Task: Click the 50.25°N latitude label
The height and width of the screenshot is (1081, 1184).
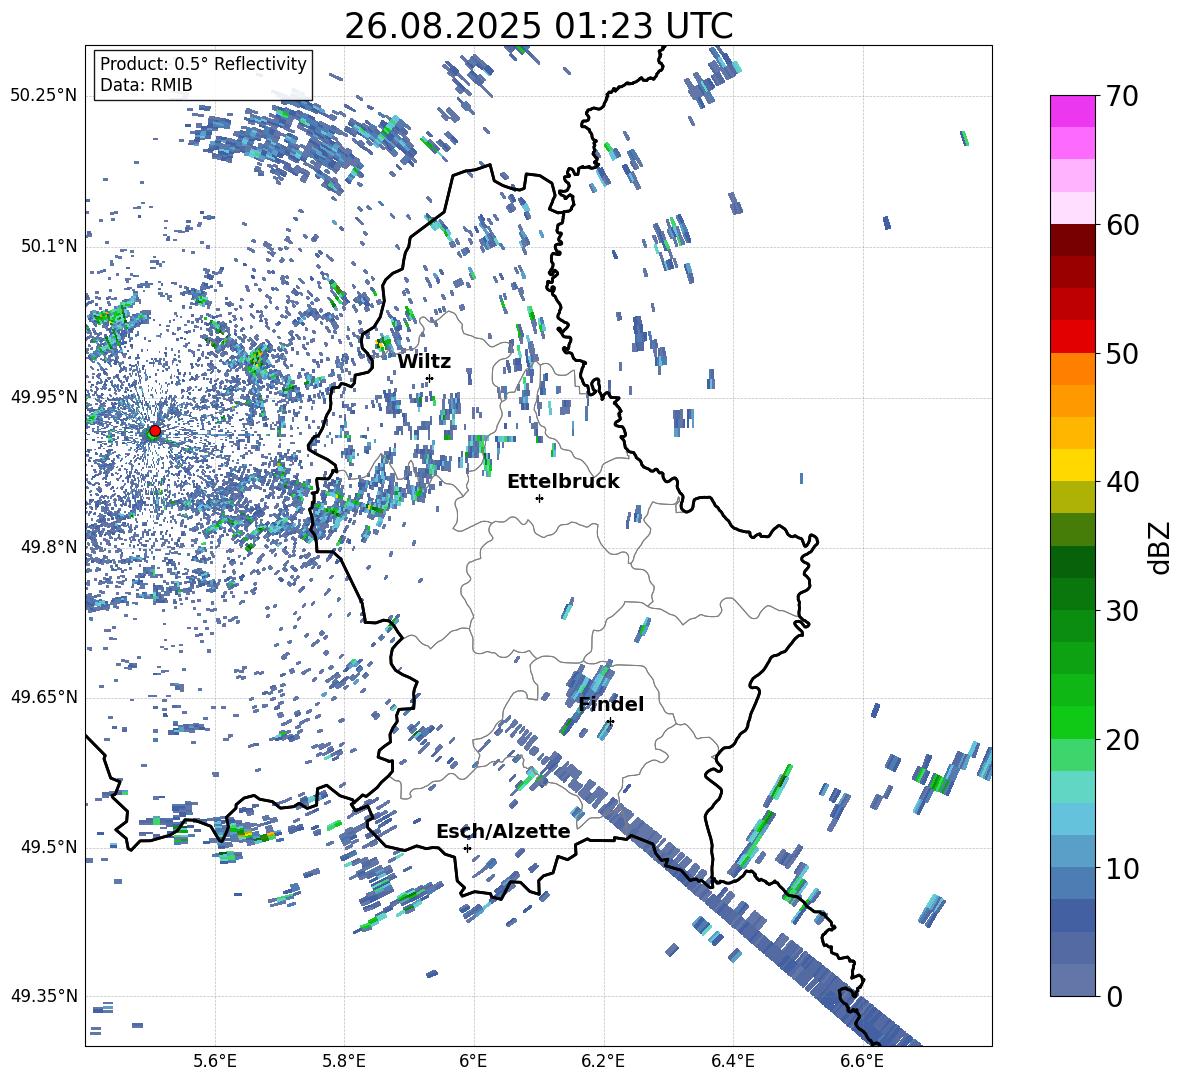Action: pyautogui.click(x=44, y=96)
